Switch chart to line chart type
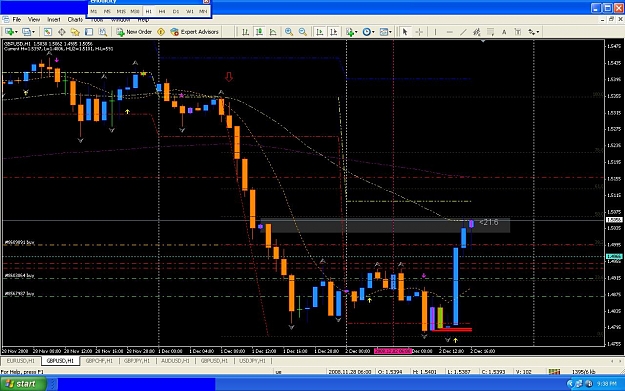Image resolution: width=625 pixels, height=391 pixels. (x=273, y=32)
